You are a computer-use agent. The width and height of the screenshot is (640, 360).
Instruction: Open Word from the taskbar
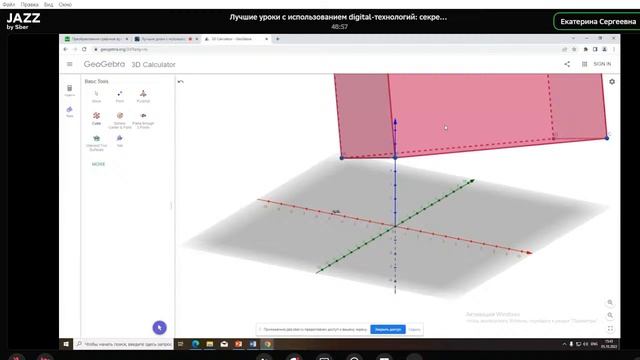pyautogui.click(x=253, y=344)
